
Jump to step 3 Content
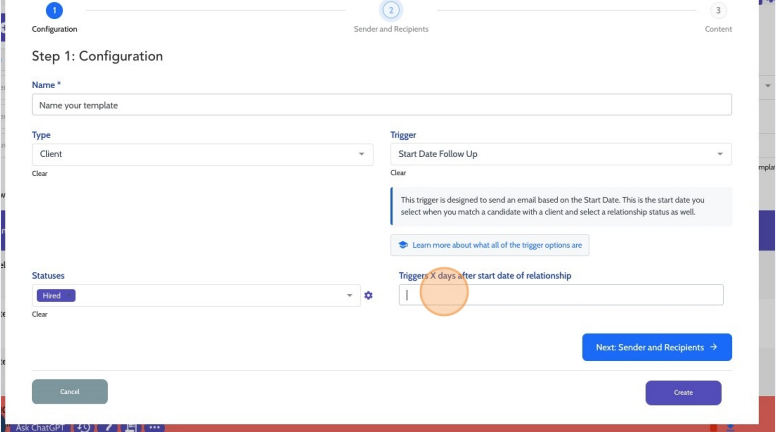[718, 10]
